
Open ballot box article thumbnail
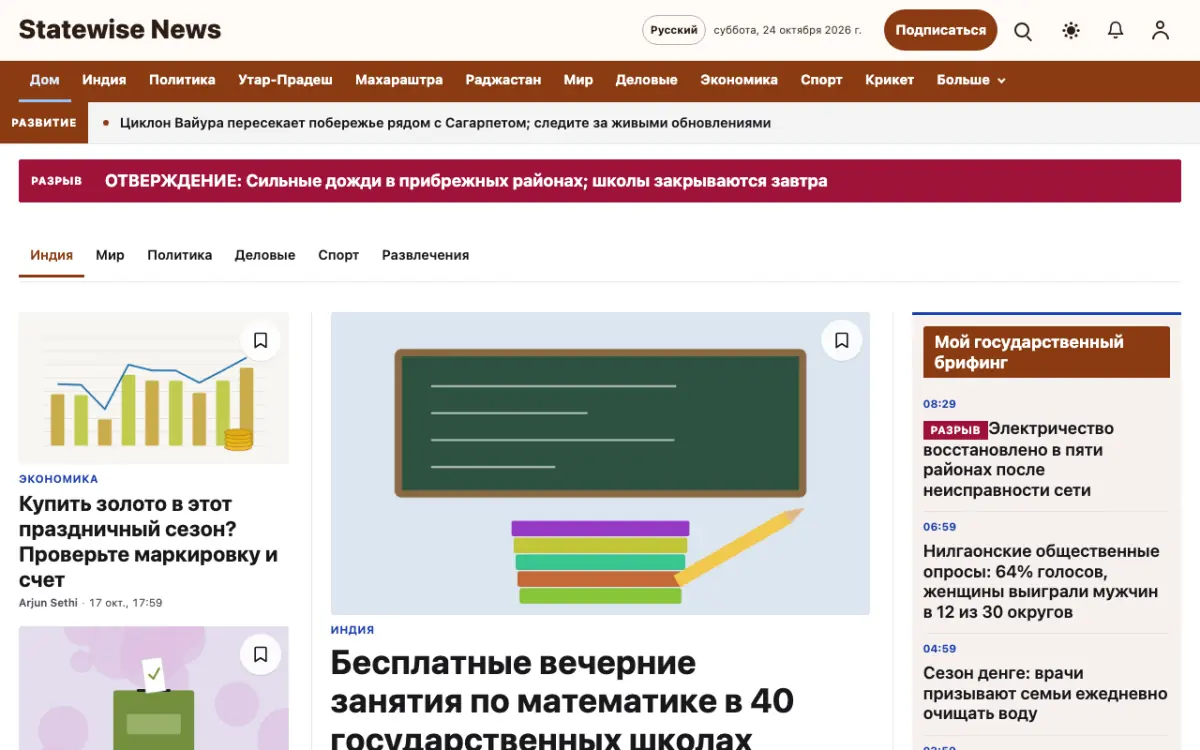[x=154, y=688]
